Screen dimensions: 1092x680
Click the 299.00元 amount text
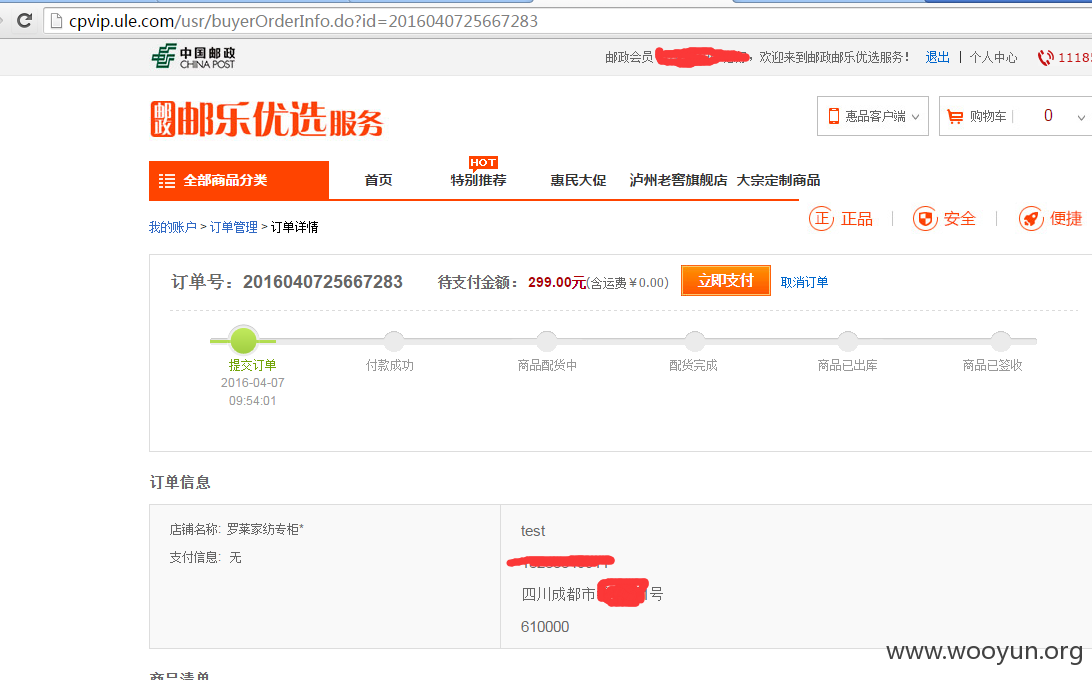[556, 282]
